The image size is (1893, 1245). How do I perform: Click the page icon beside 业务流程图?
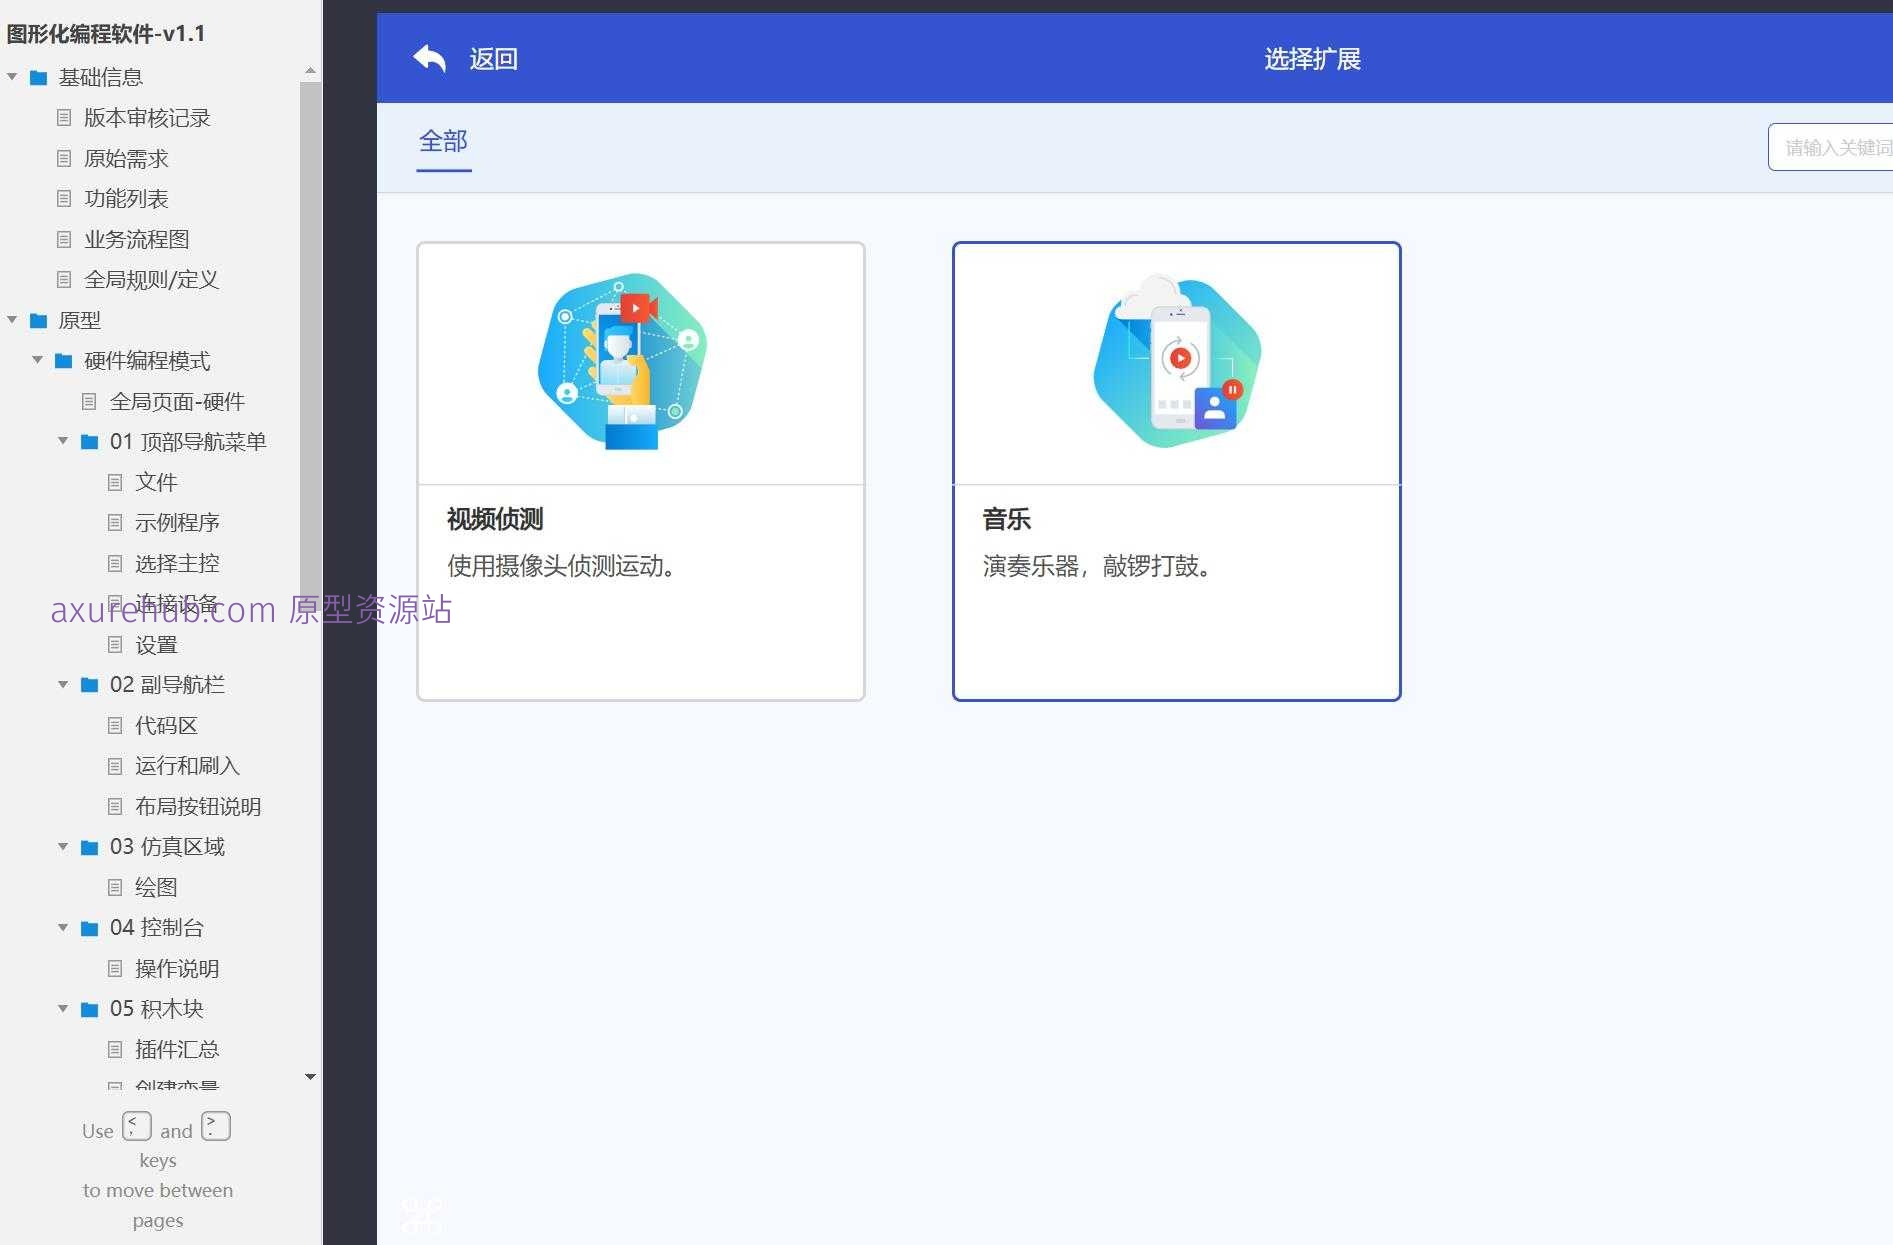pos(64,239)
